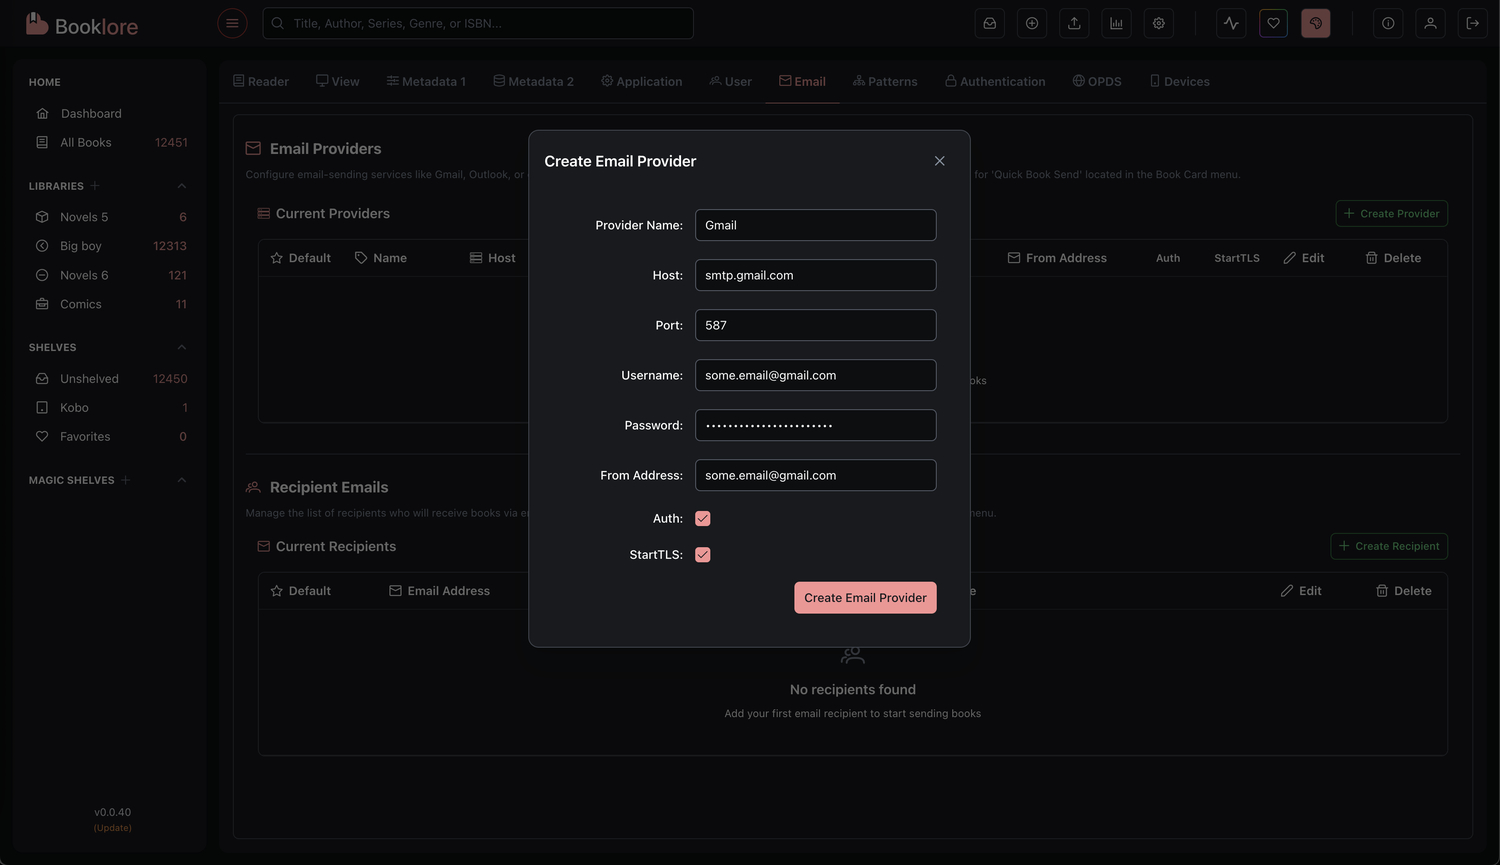1500x865 pixels.
Task: Click the Password input field
Action: (x=815, y=425)
